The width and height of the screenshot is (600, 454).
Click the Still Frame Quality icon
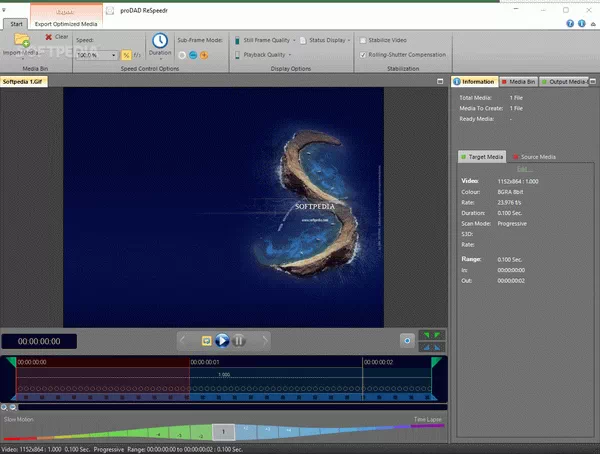237,40
